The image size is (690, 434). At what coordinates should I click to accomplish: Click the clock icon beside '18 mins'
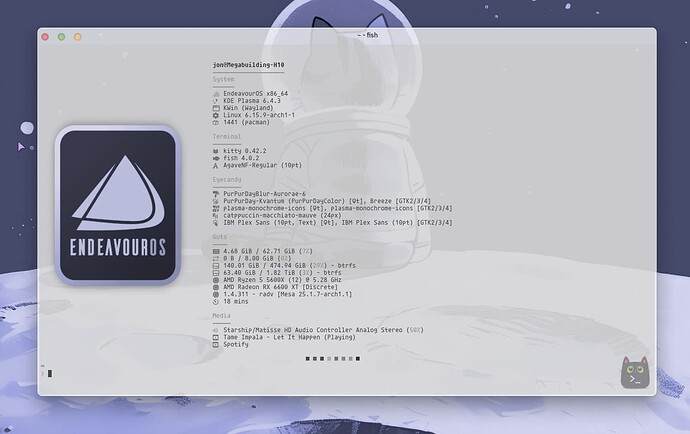tap(216, 302)
